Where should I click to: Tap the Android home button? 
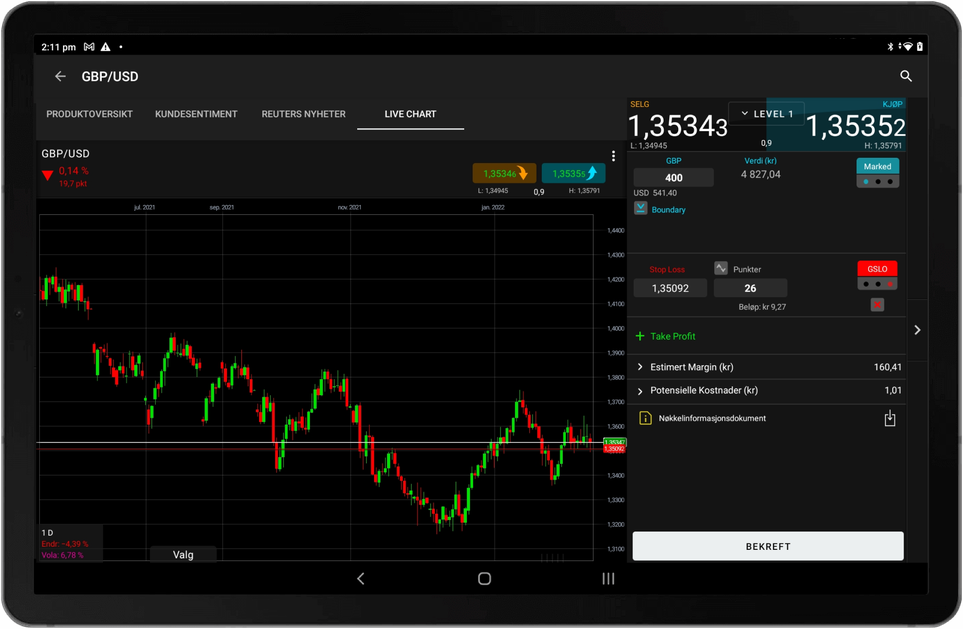click(483, 578)
